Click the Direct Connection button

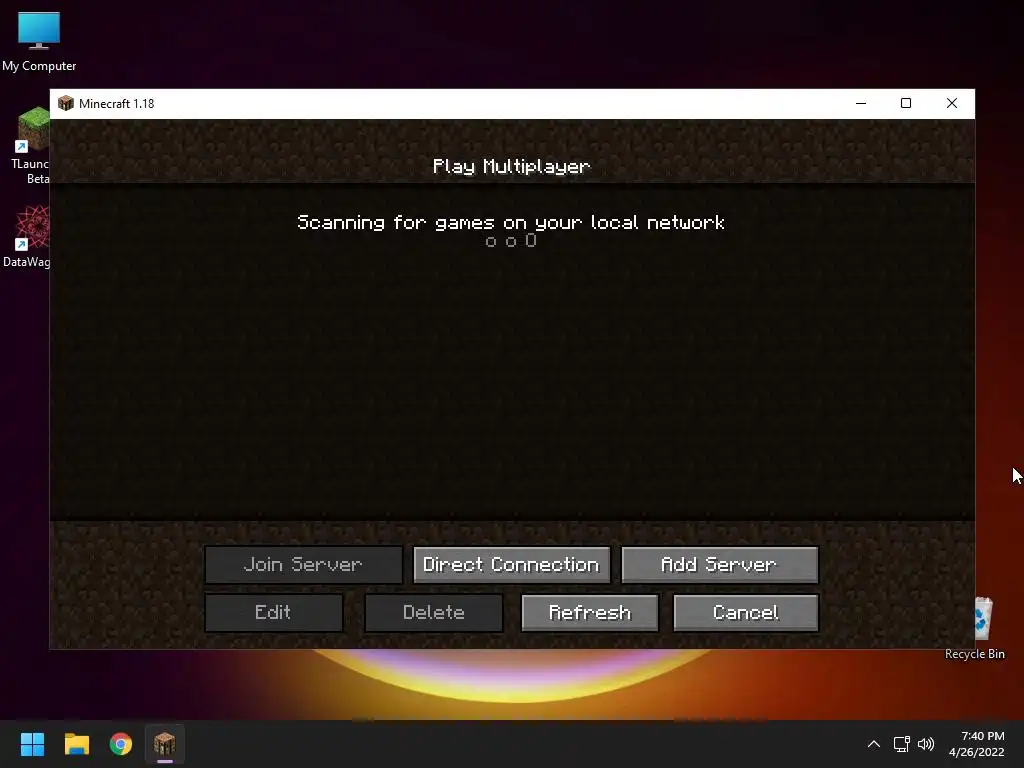click(x=511, y=565)
